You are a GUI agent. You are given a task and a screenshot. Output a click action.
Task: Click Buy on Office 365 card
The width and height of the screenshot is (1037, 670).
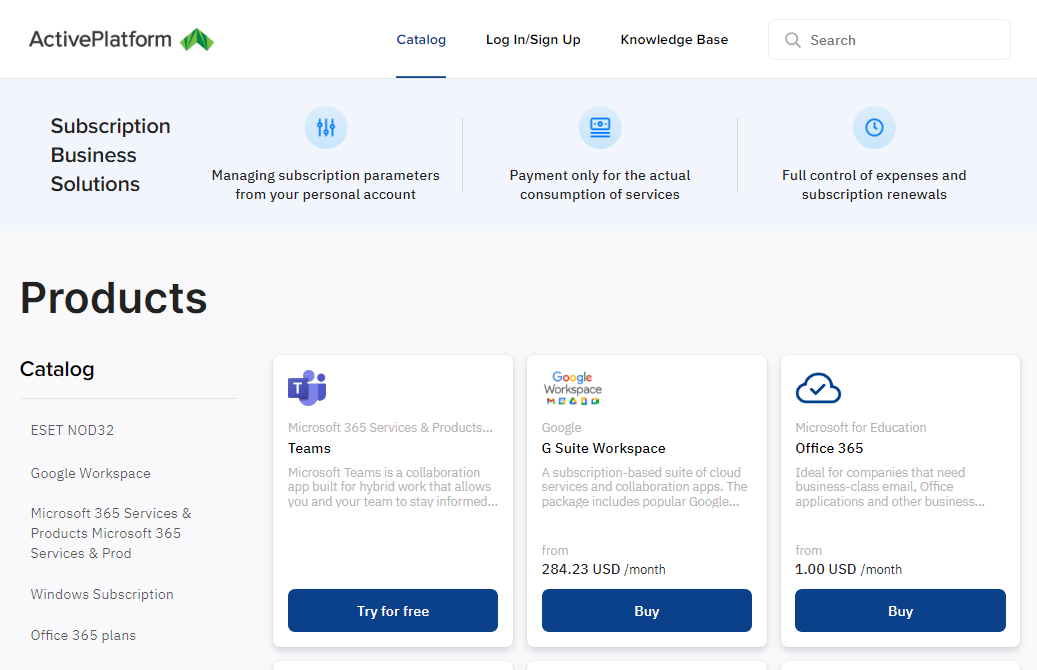coord(900,610)
